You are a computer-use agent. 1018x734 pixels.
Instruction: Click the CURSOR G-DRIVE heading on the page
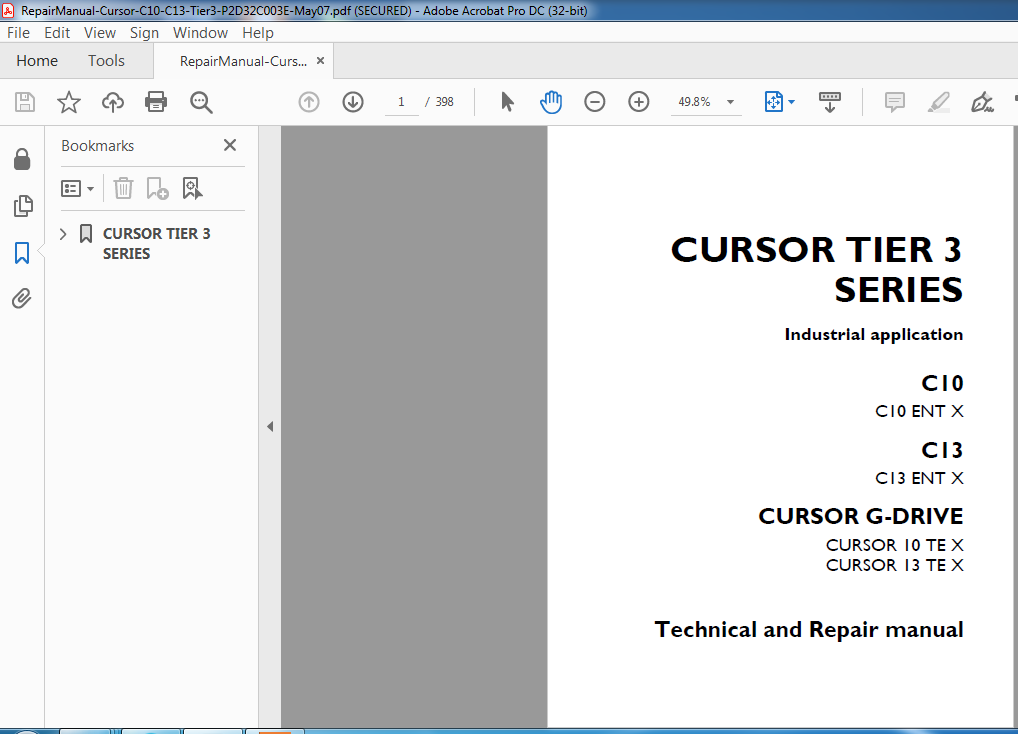(861, 516)
